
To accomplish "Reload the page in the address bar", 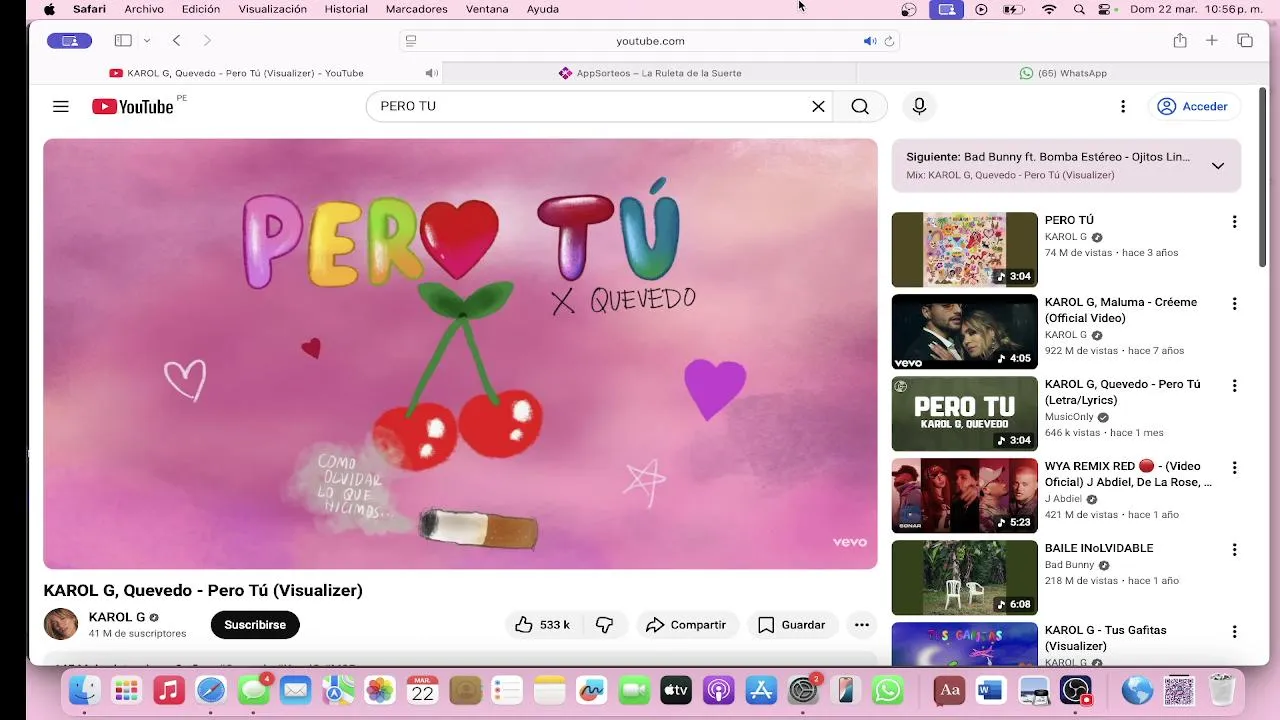I will click(889, 41).
